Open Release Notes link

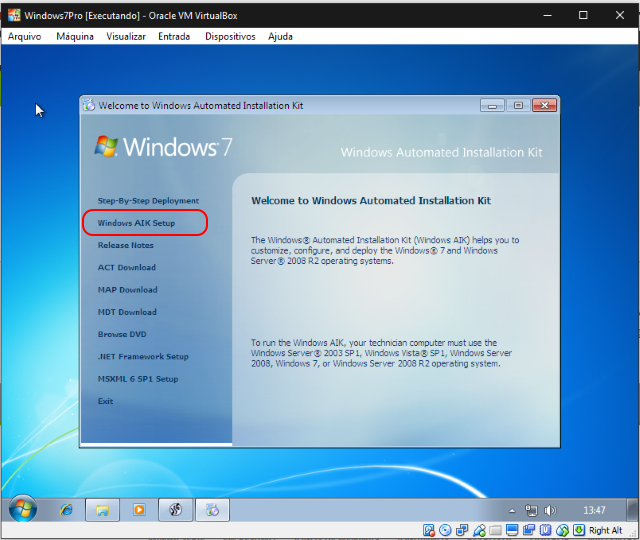click(126, 245)
